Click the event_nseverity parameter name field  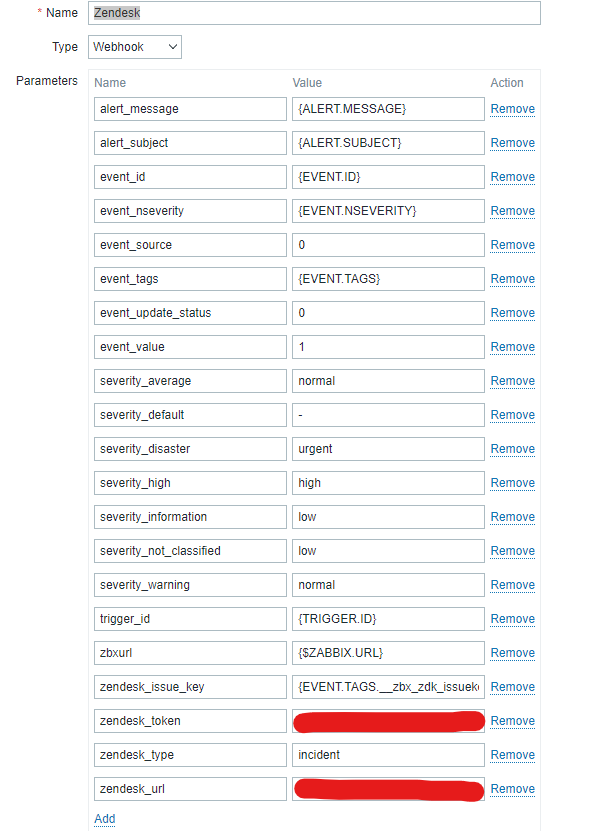[x=190, y=211]
